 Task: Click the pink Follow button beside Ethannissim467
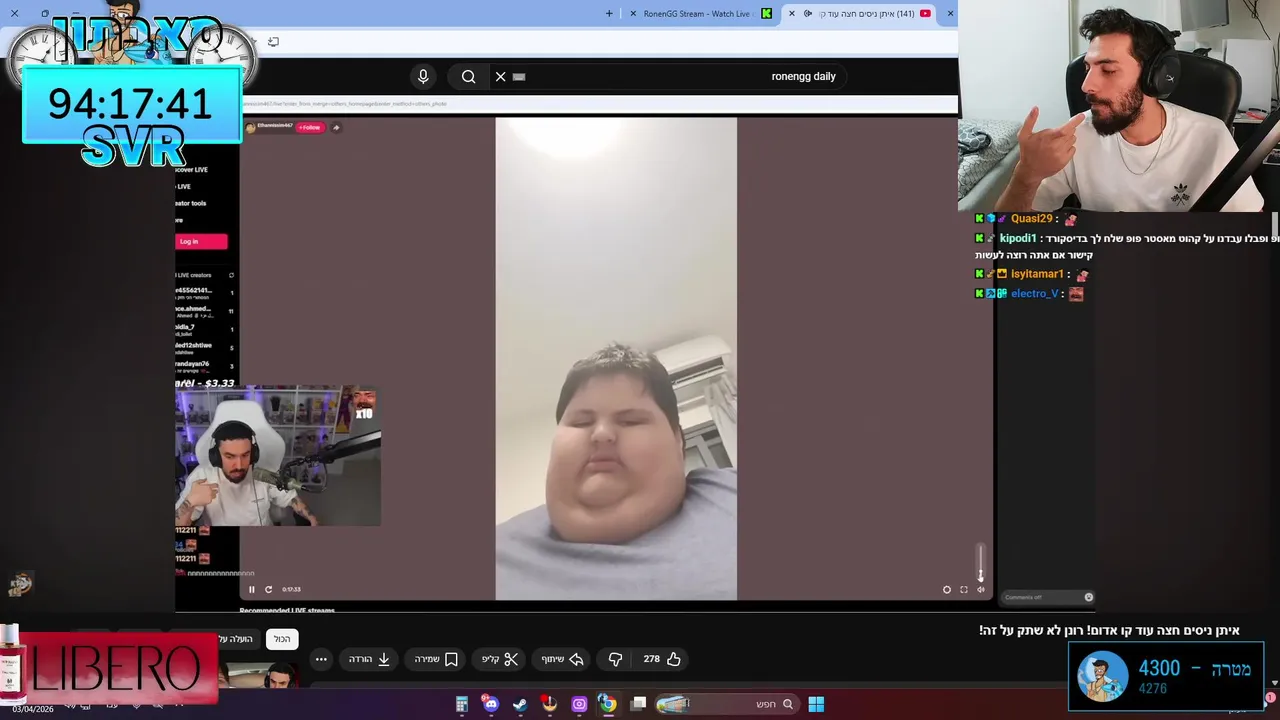pos(310,127)
